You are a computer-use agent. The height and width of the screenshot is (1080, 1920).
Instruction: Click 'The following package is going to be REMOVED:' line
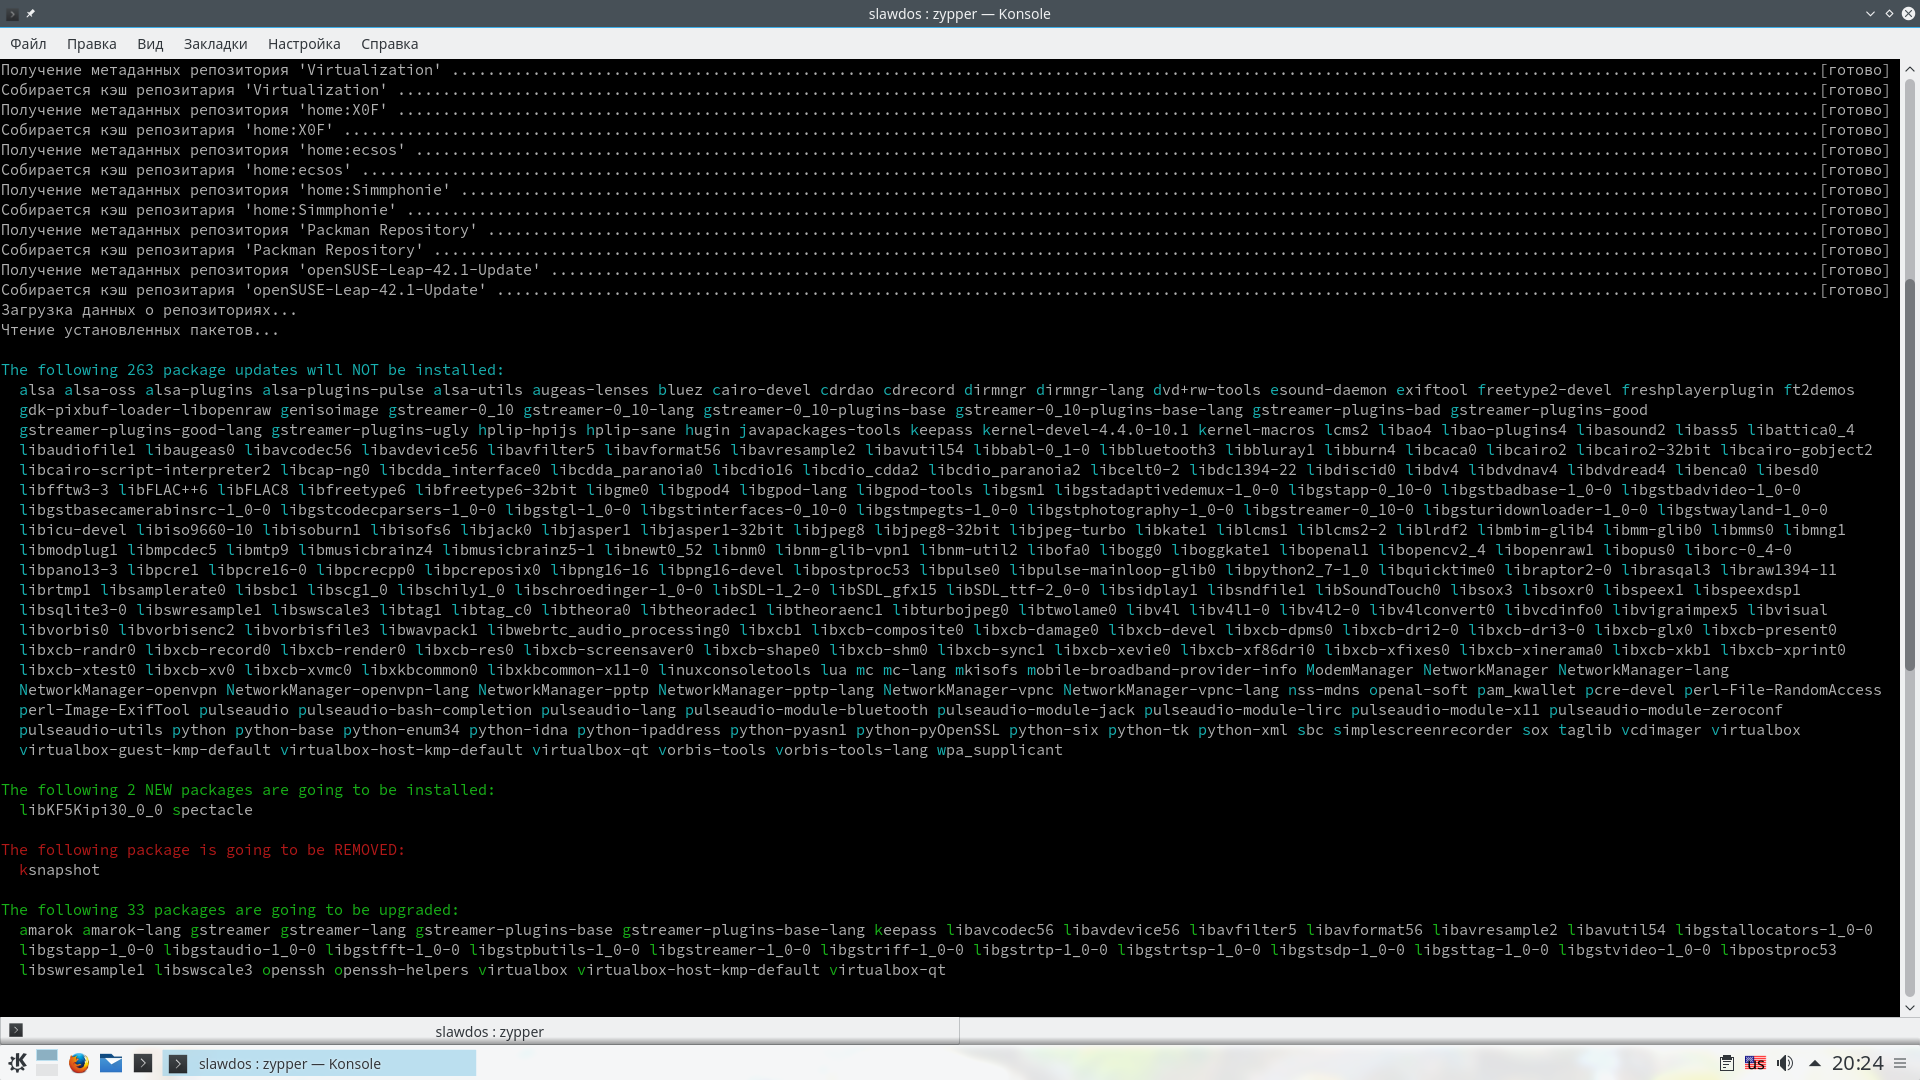[x=203, y=850]
